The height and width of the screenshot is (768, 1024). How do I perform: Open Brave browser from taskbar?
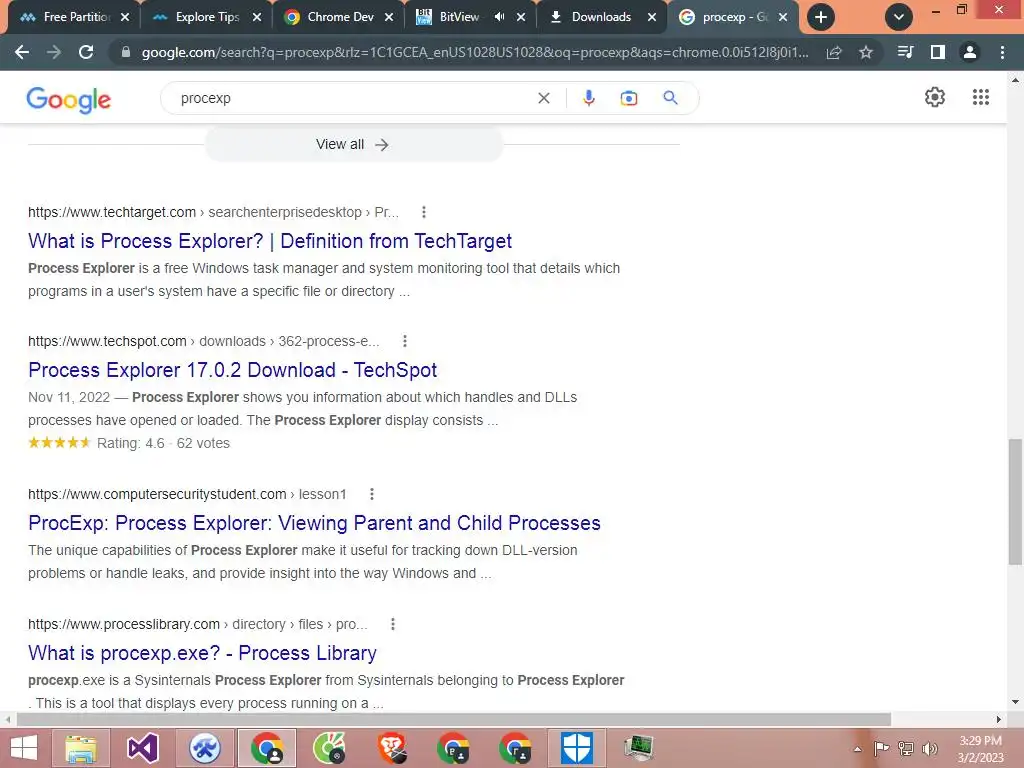click(391, 748)
